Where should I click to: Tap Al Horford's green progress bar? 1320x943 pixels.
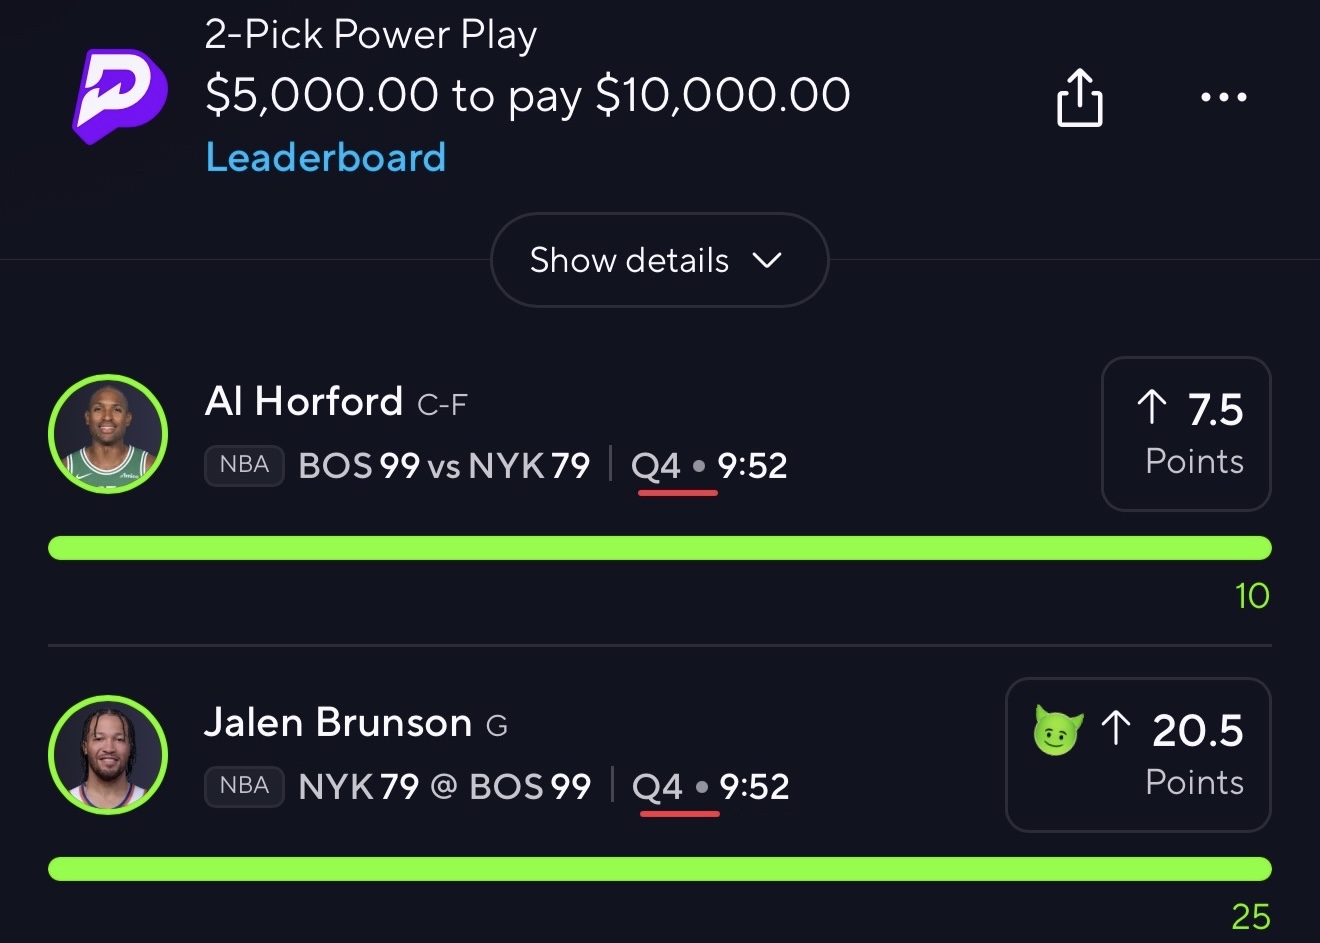pos(660,548)
